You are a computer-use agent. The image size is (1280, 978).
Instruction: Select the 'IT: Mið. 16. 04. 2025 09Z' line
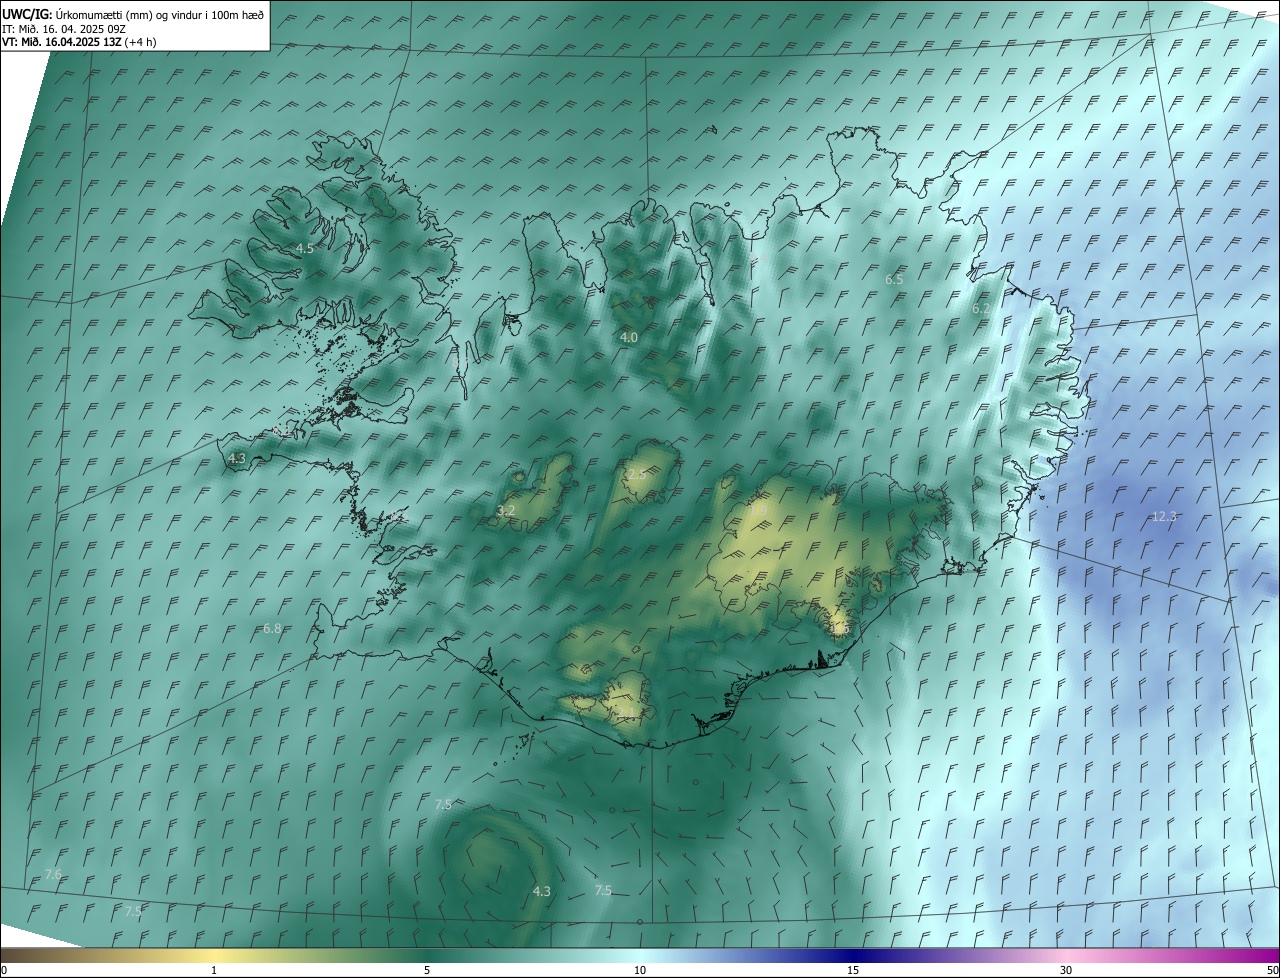click(63, 29)
